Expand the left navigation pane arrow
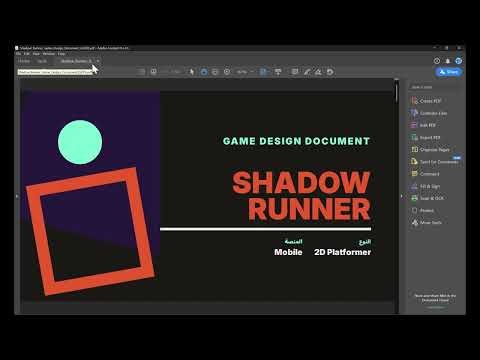The height and width of the screenshot is (360, 480). (17, 196)
